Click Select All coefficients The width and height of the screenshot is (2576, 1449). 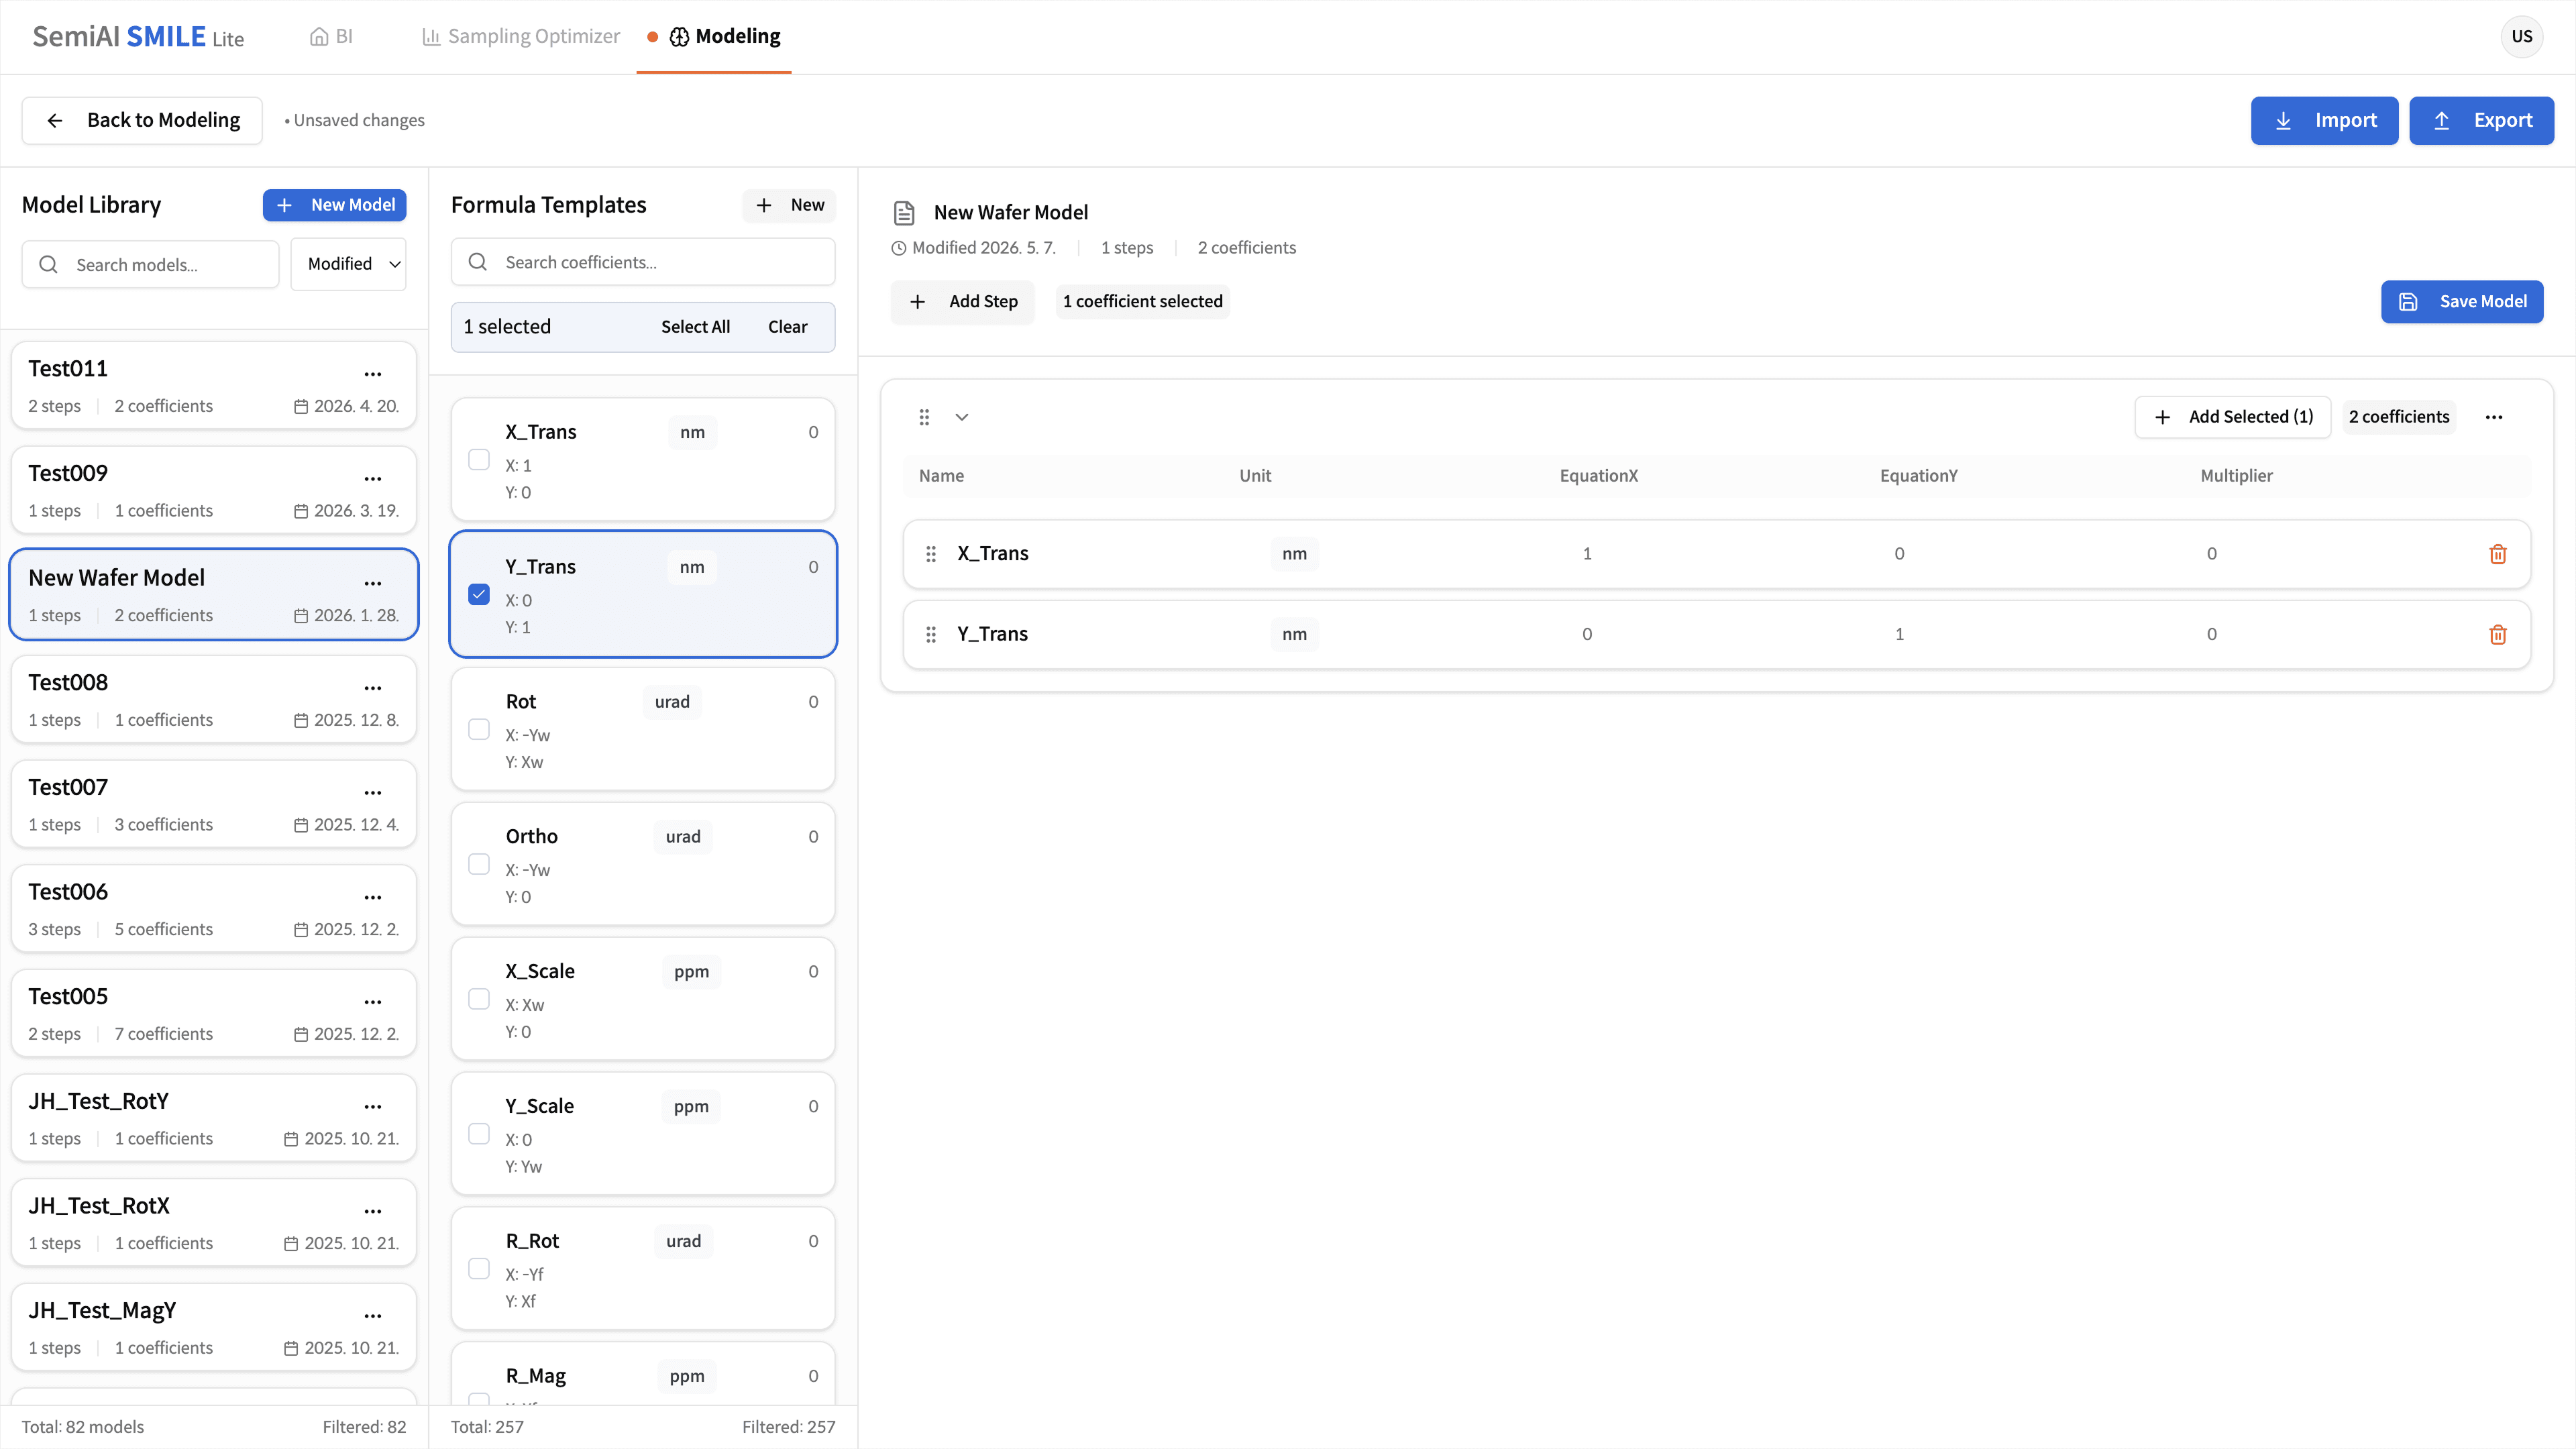[695, 327]
